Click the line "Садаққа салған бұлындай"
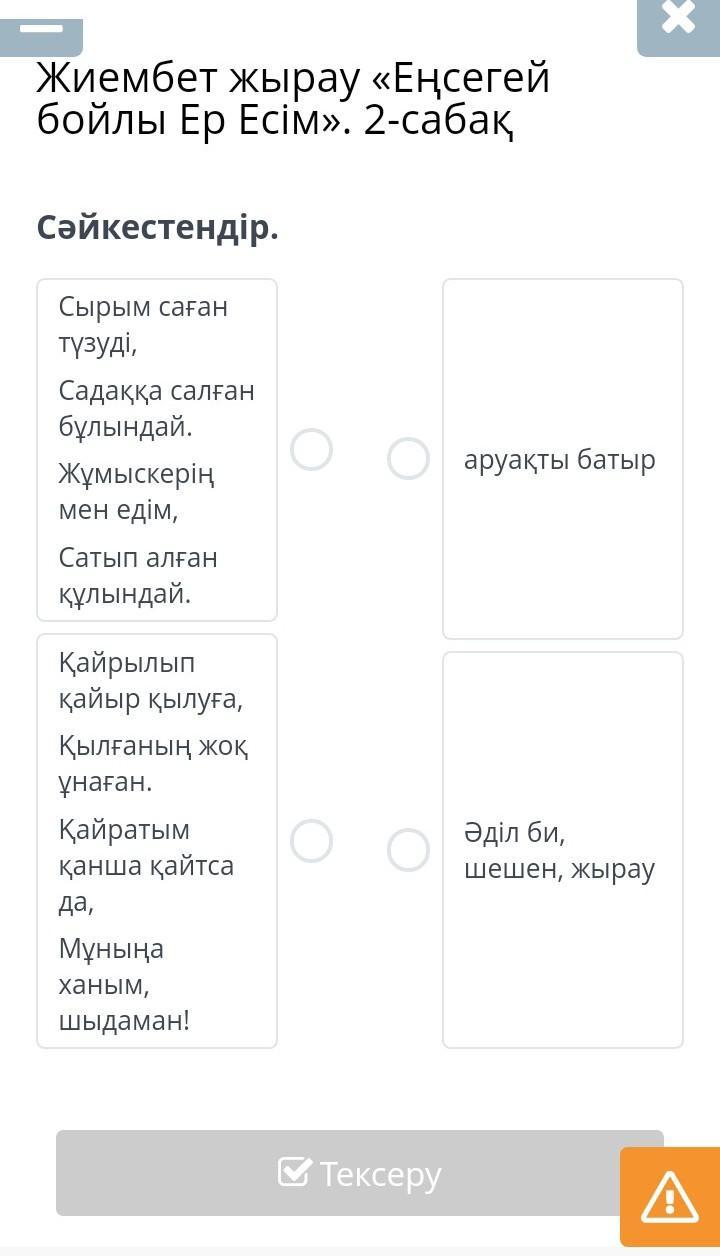 pos(156,408)
